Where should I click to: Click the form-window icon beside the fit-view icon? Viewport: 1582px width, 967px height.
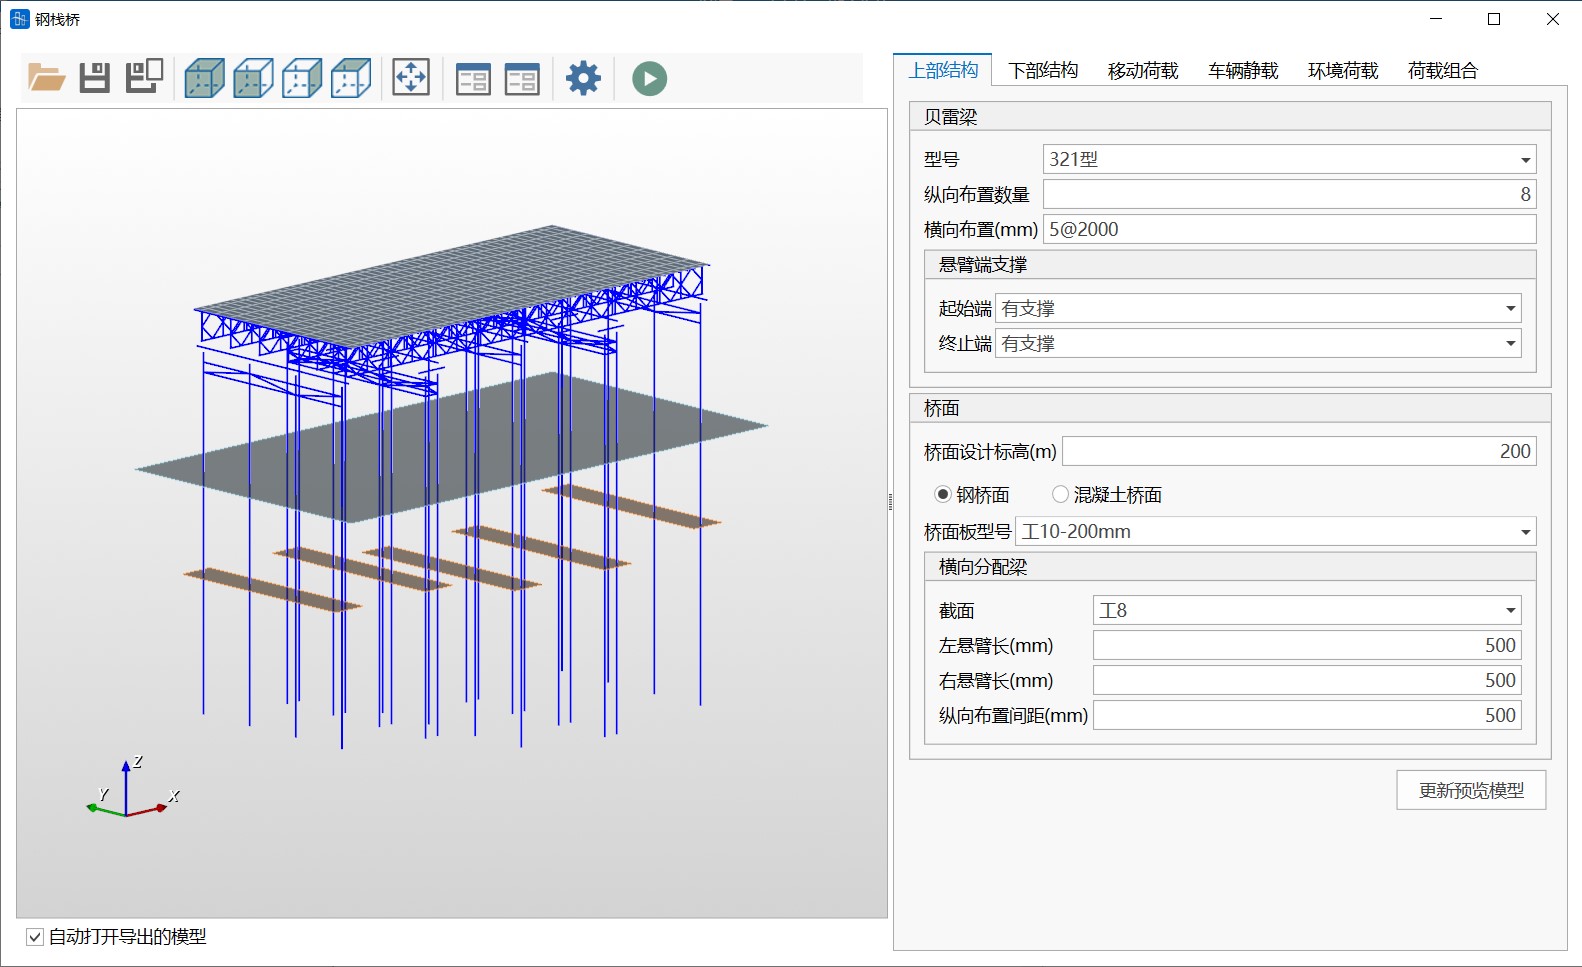pos(473,79)
